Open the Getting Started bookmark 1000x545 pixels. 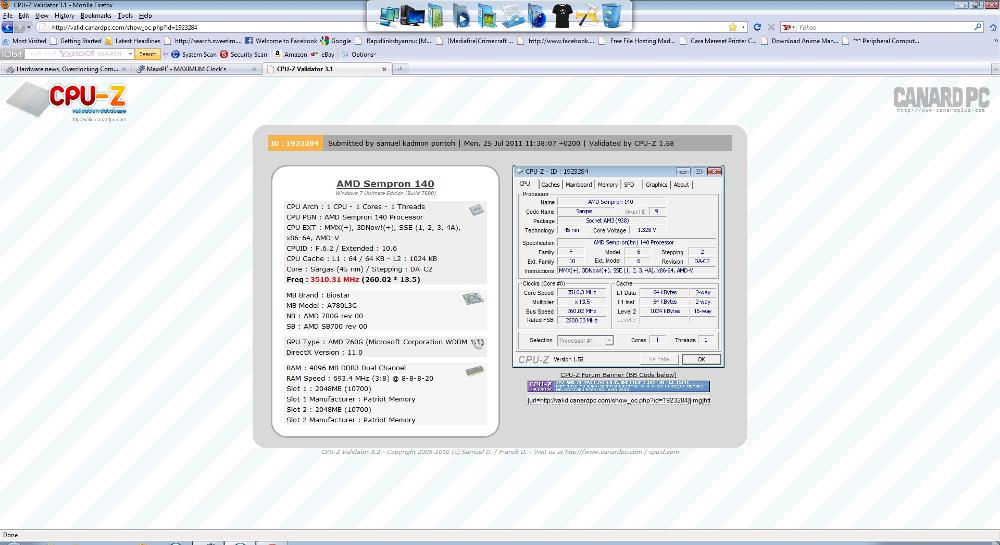[75, 41]
